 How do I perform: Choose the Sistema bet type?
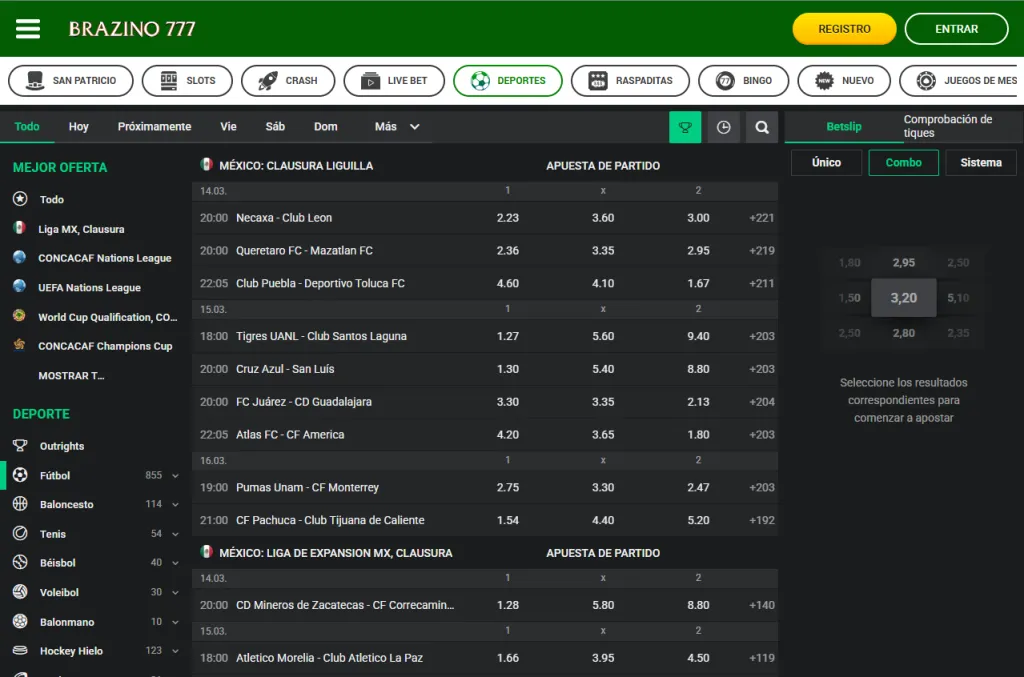[x=980, y=163]
